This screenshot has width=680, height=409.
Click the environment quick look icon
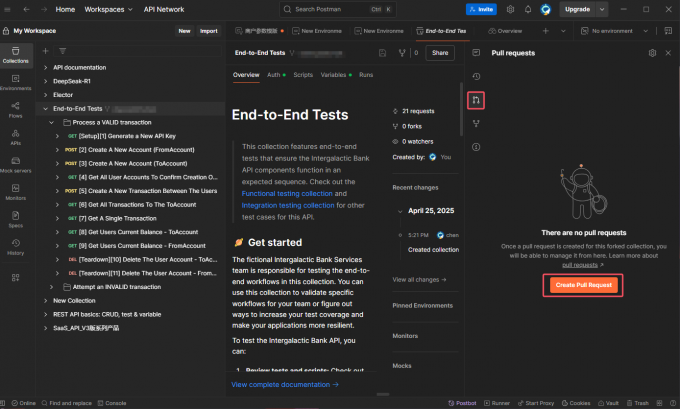click(x=668, y=31)
